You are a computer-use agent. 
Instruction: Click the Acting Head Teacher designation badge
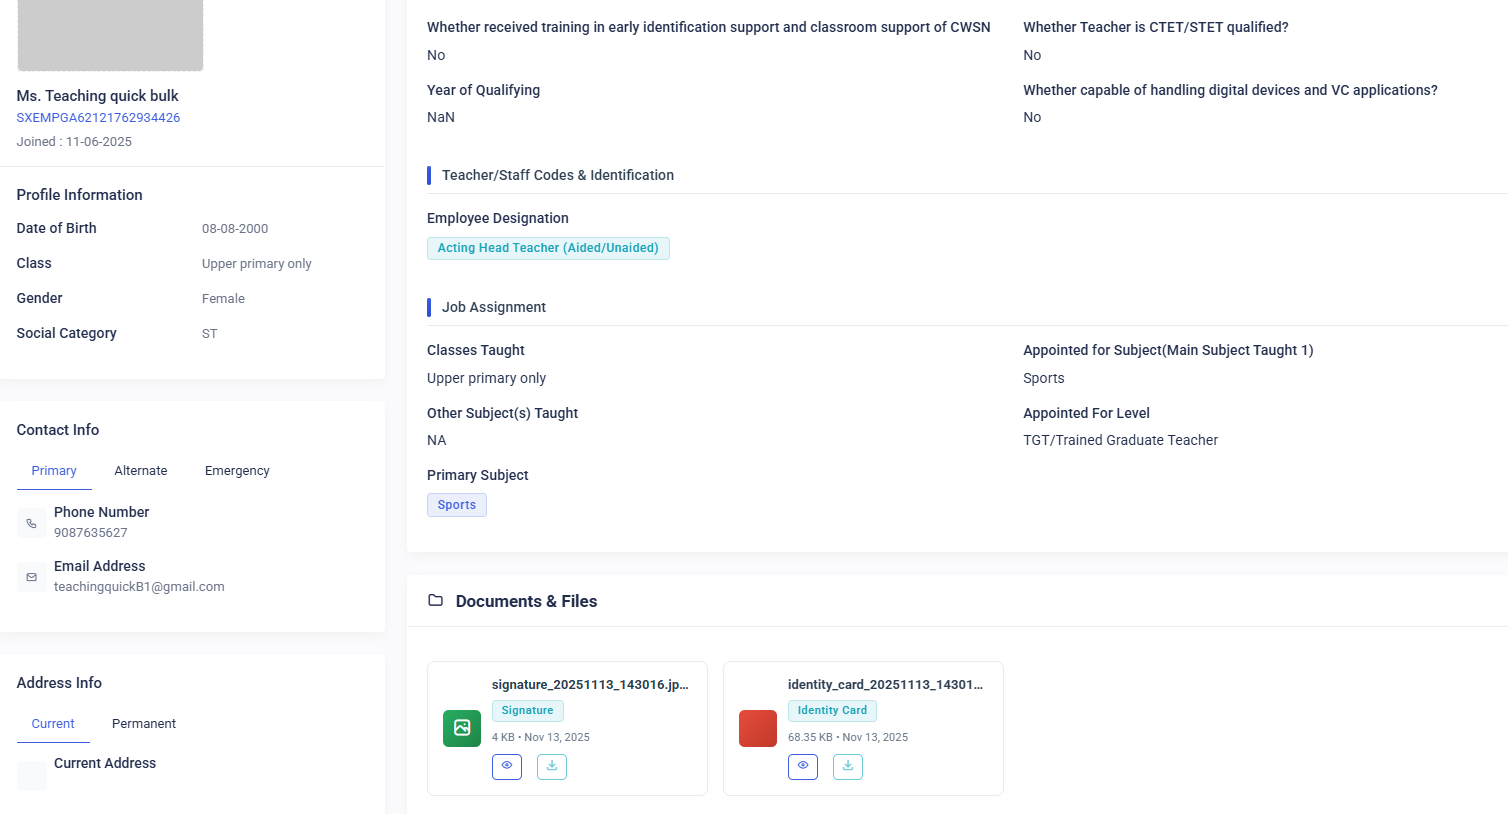[548, 248]
